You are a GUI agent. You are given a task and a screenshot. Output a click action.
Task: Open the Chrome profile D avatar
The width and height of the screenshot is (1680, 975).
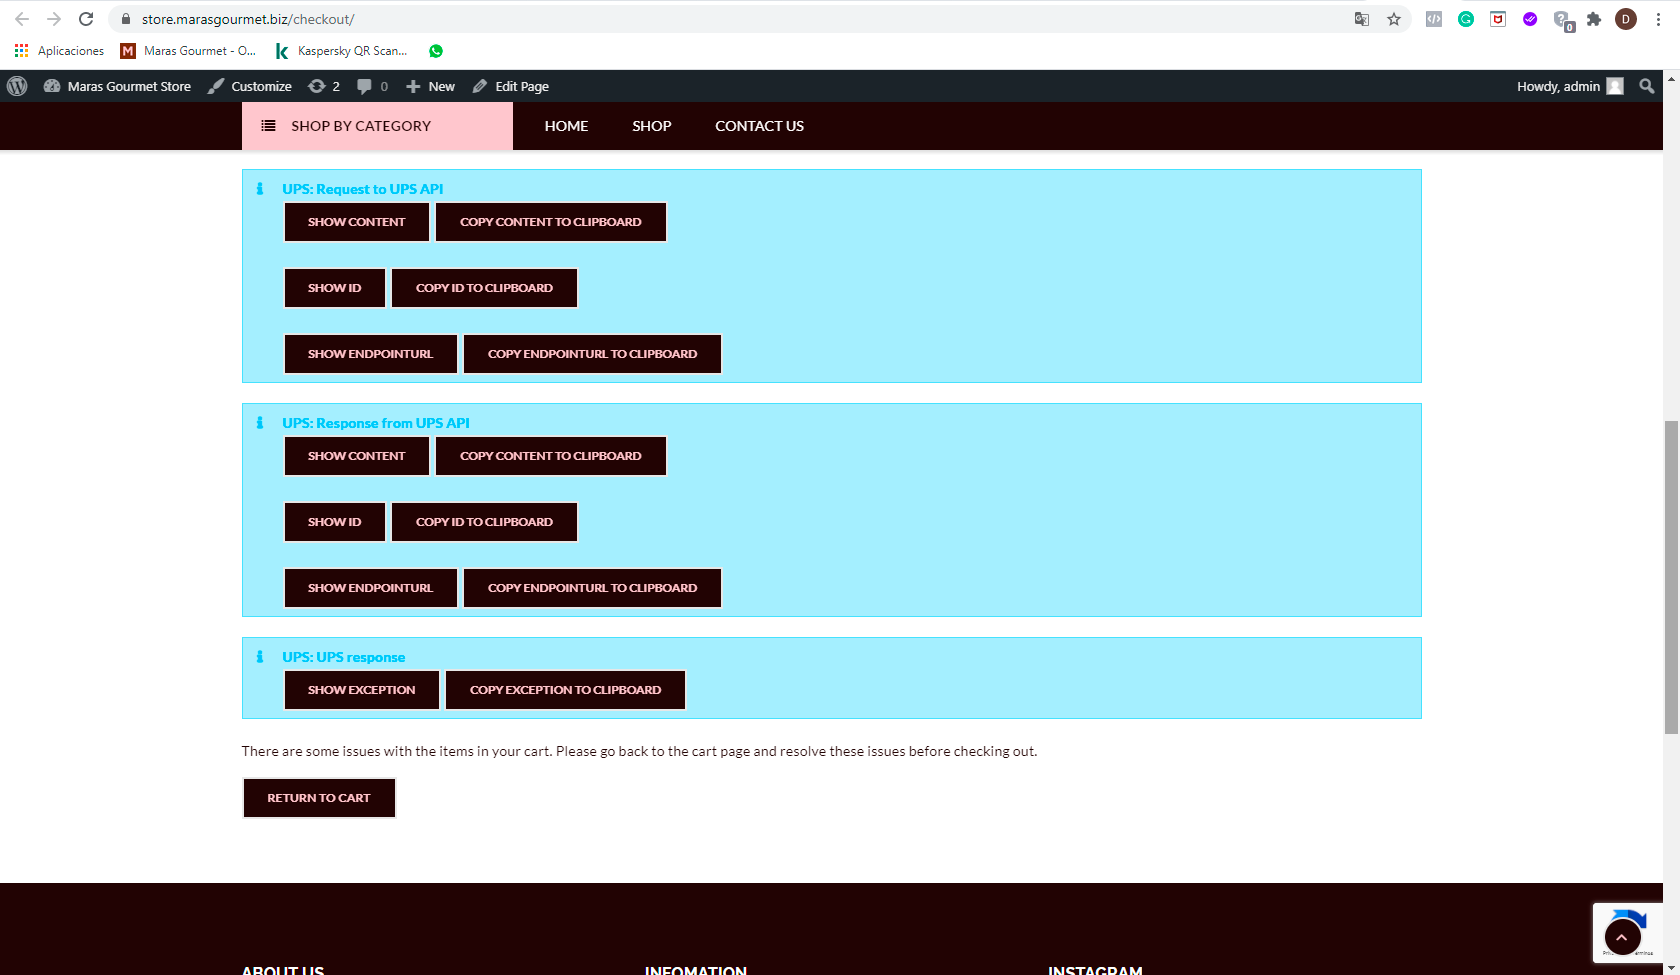tap(1626, 19)
